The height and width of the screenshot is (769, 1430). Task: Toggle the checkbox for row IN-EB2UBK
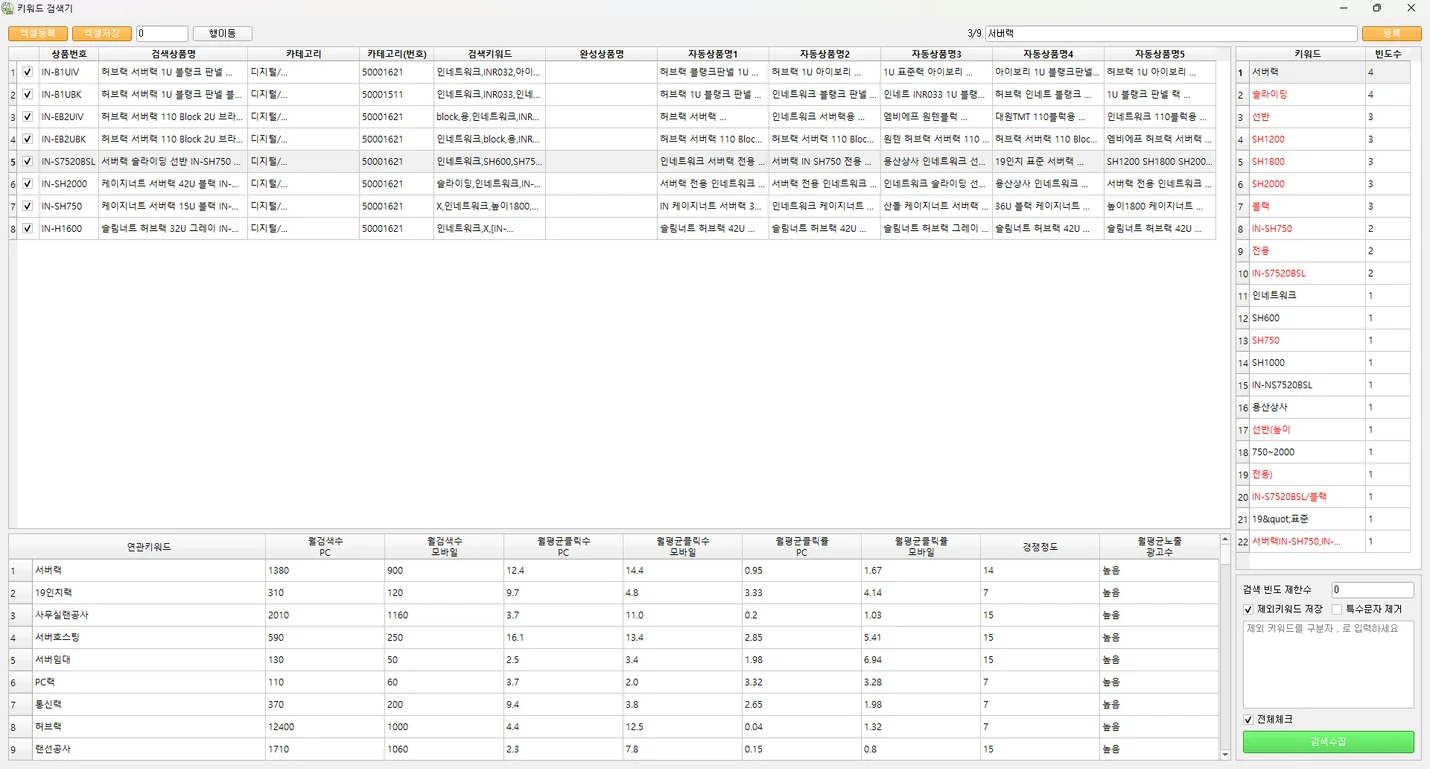pyautogui.click(x=28, y=139)
